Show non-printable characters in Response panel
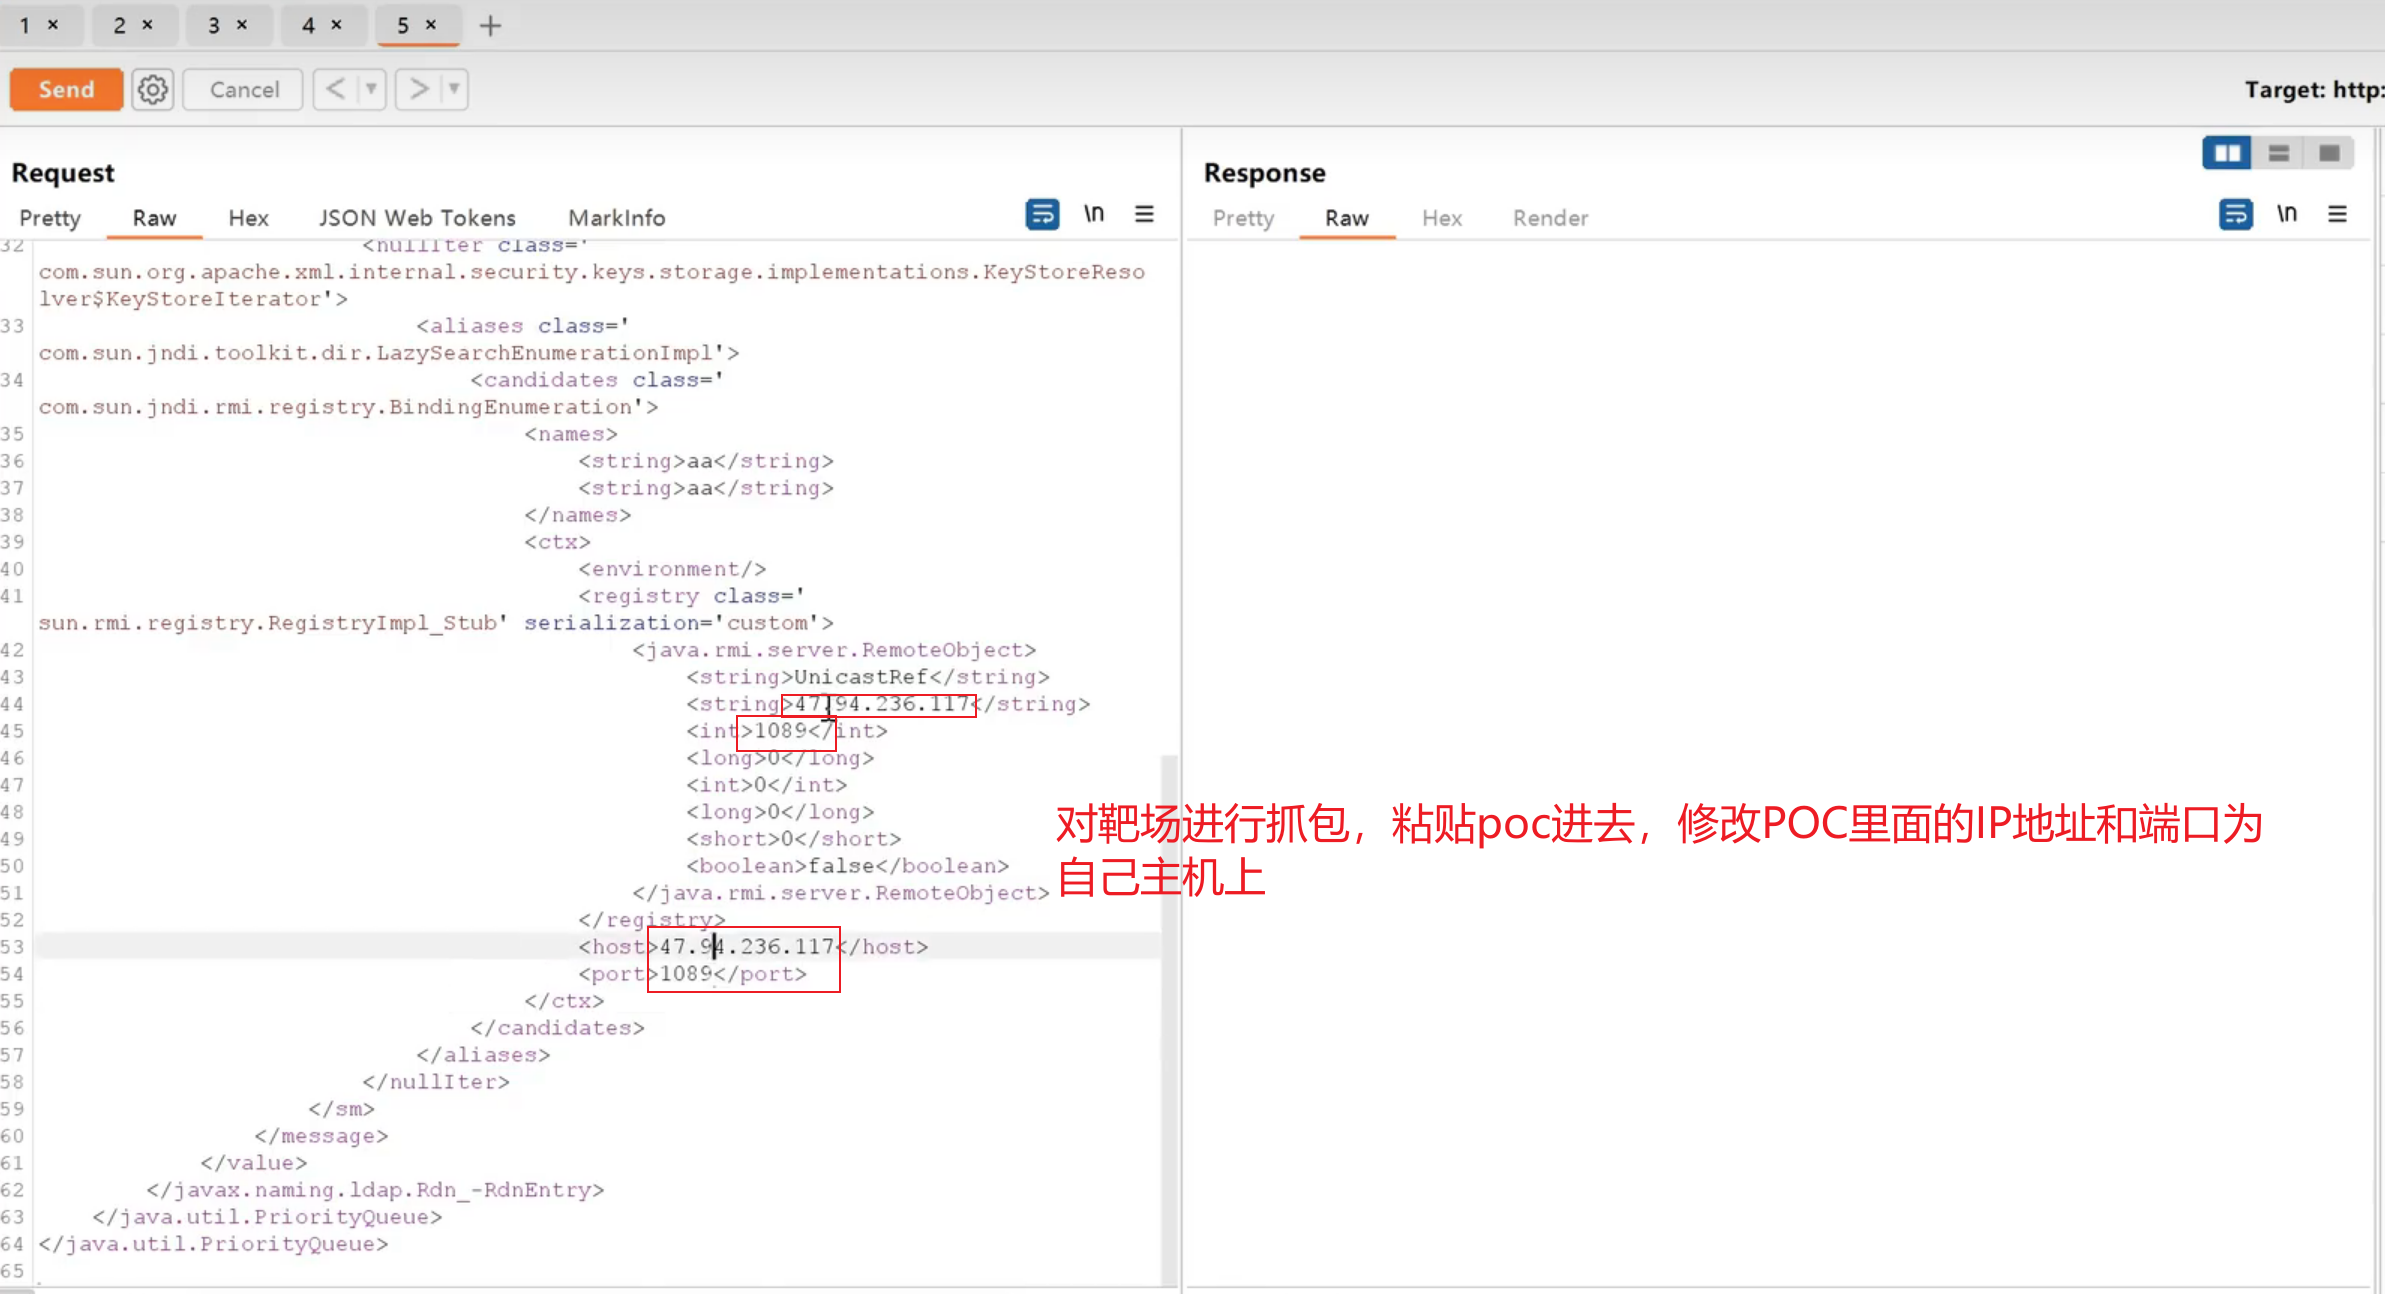Screen dimensions: 2385x1294 point(2287,214)
